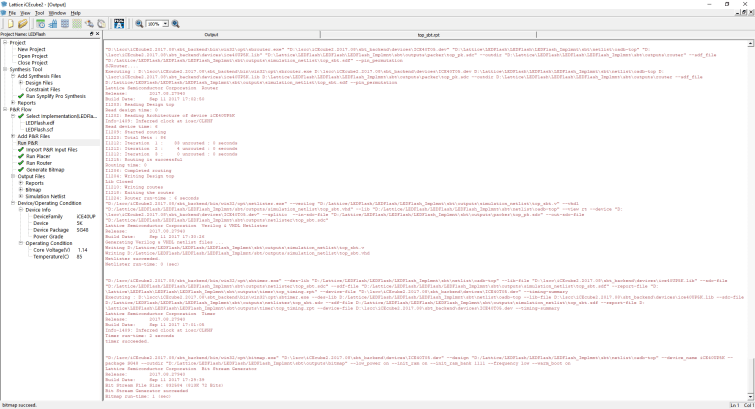Screen dimensions: 755x409
Task: Float the project panel using undock icon
Action: 91,34
